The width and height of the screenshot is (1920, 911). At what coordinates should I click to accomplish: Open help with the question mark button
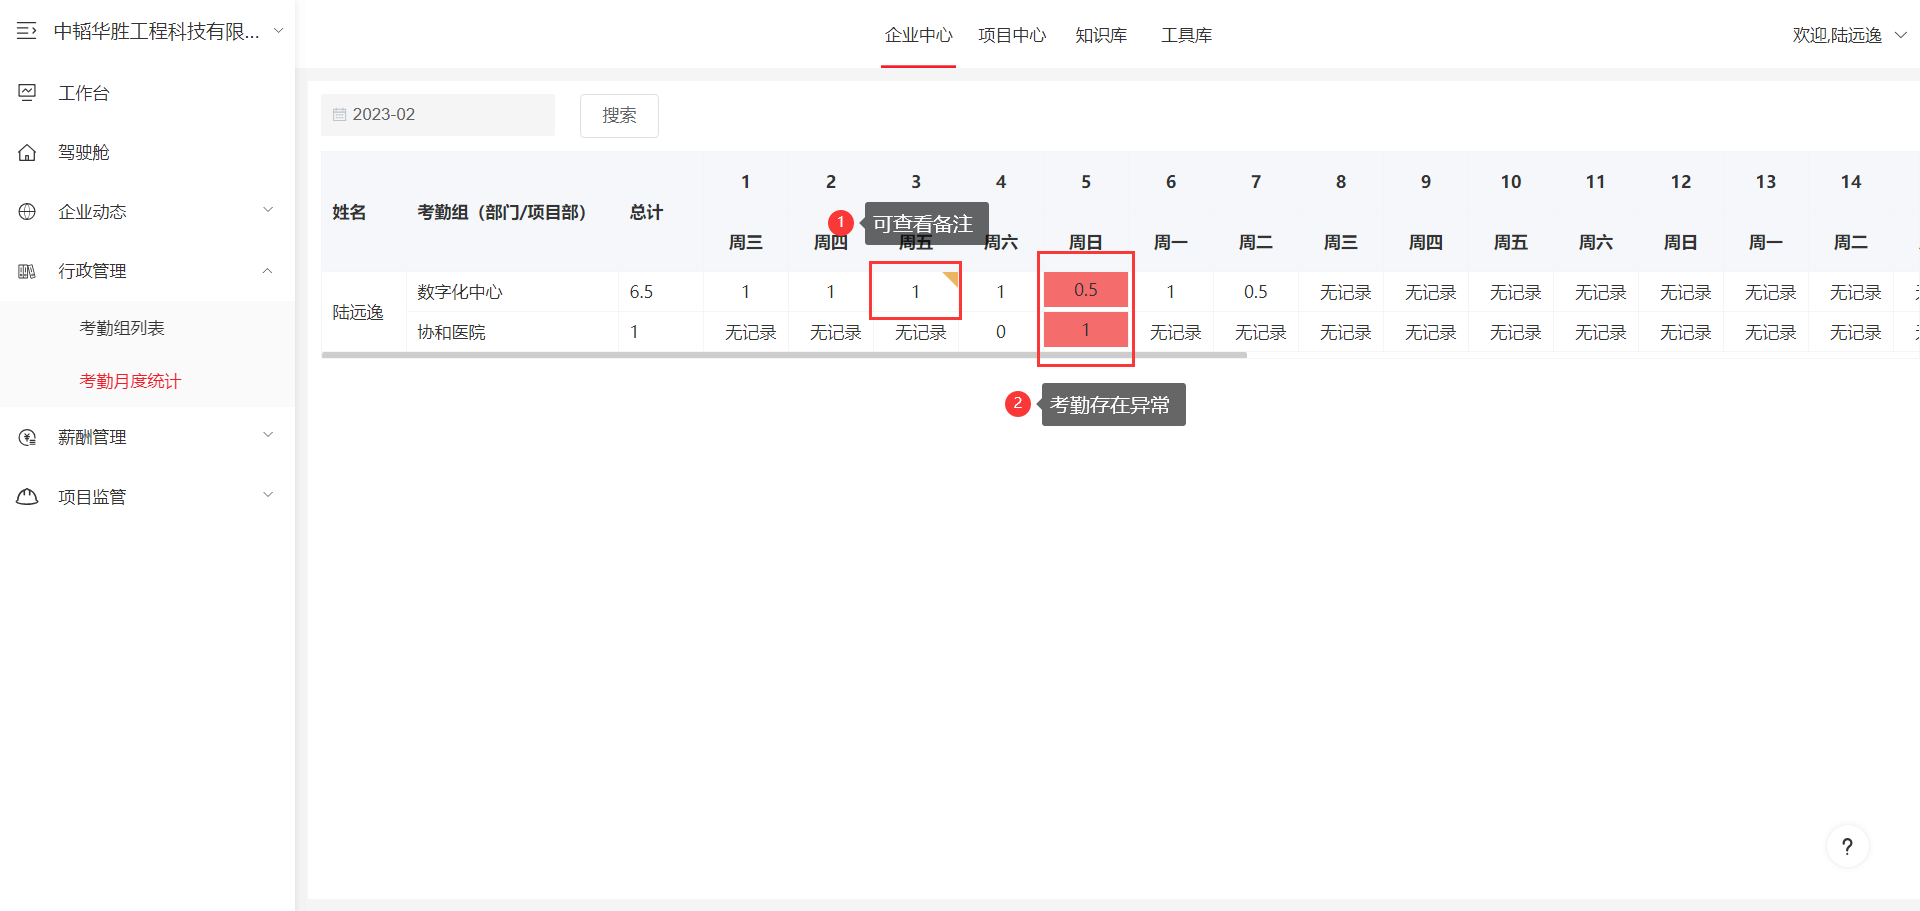[x=1847, y=846]
